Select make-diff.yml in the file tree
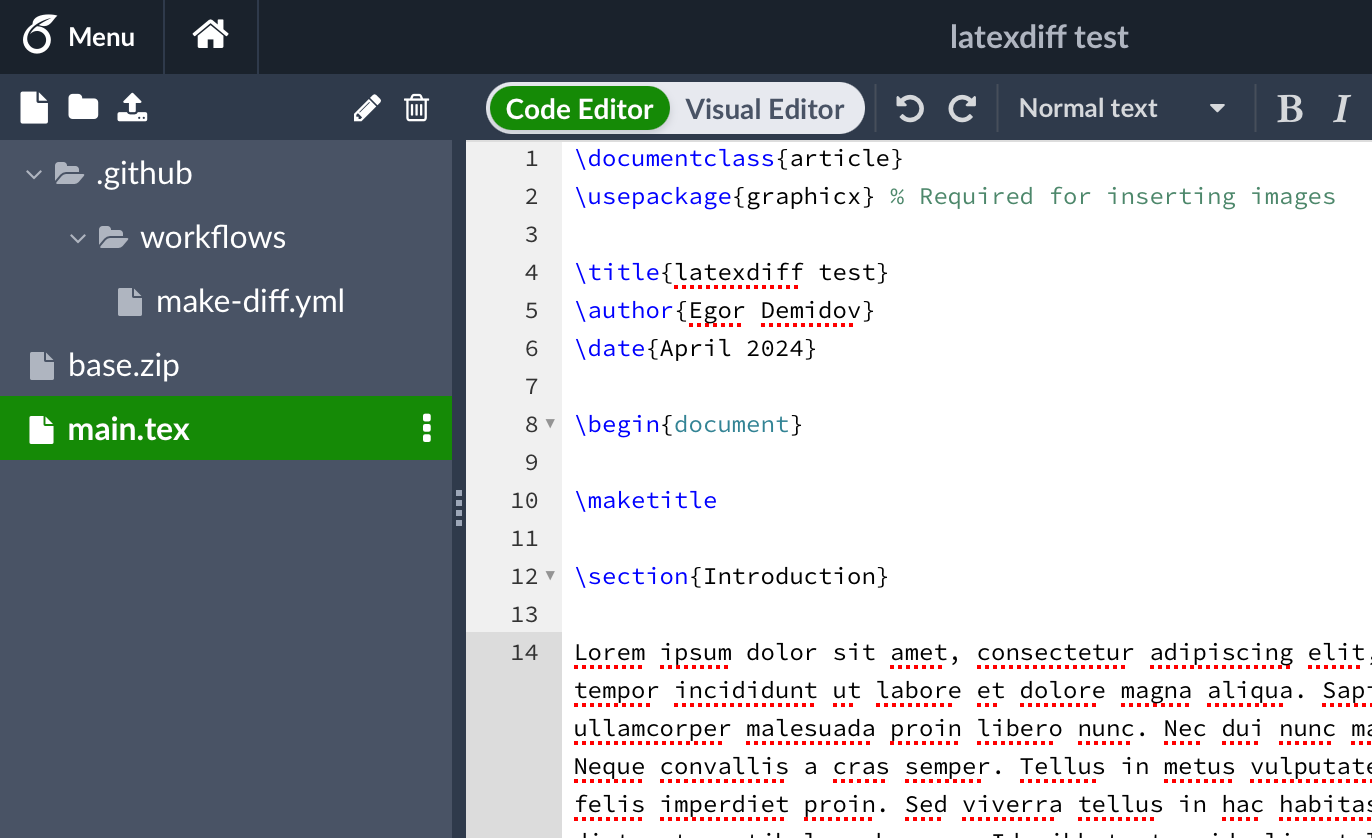The height and width of the screenshot is (838, 1372). [x=250, y=300]
